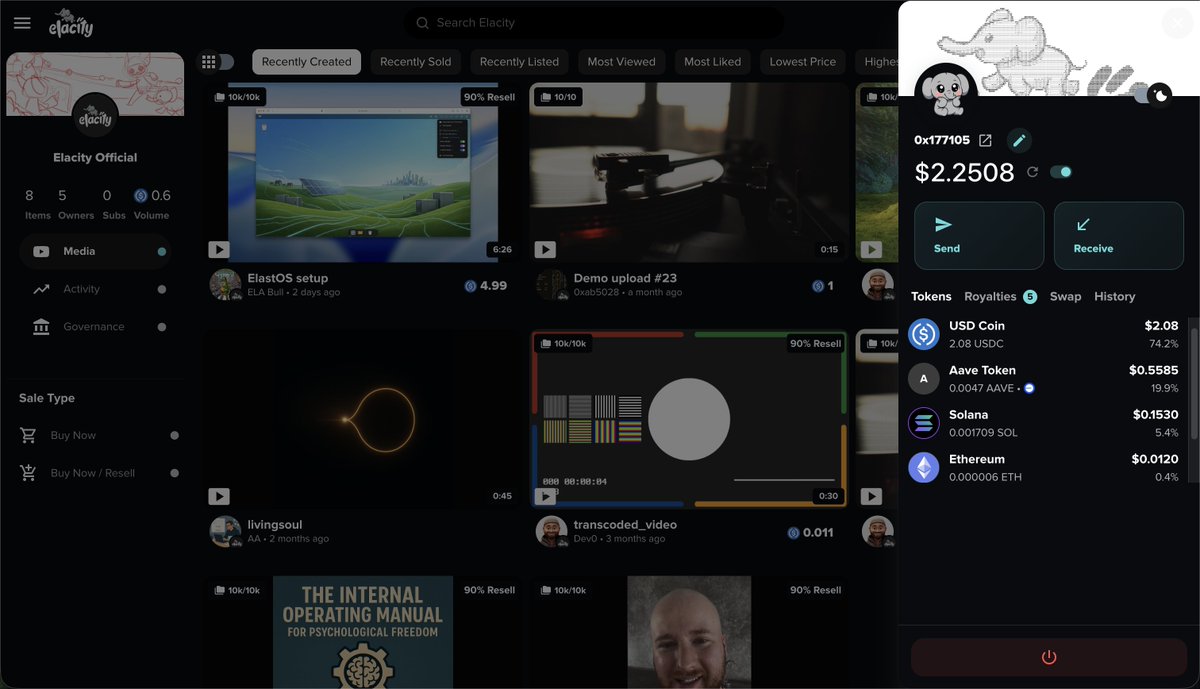Open the bald man selfie thumbnail

point(689,632)
